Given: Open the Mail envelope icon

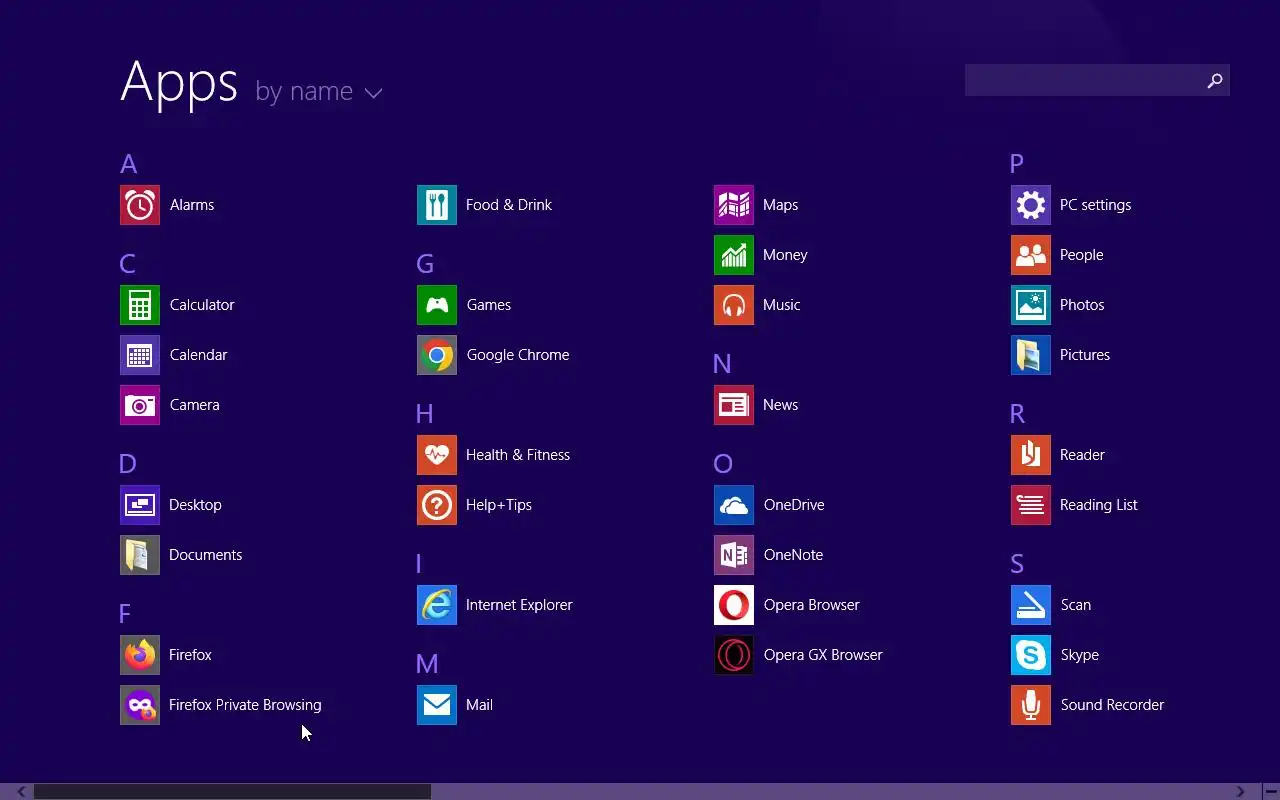Looking at the screenshot, I should [437, 705].
